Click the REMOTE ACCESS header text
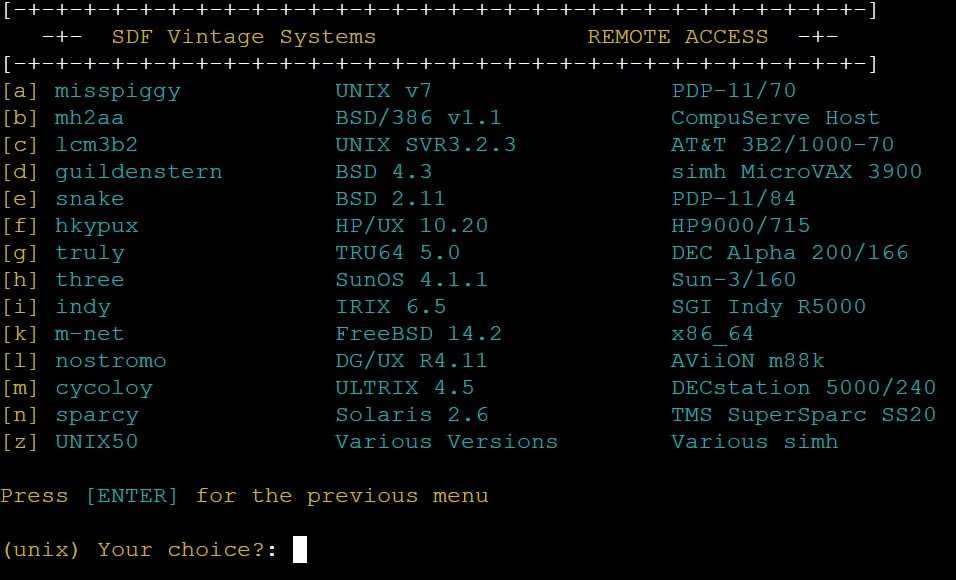Screen dimensions: 956x580 678,37
